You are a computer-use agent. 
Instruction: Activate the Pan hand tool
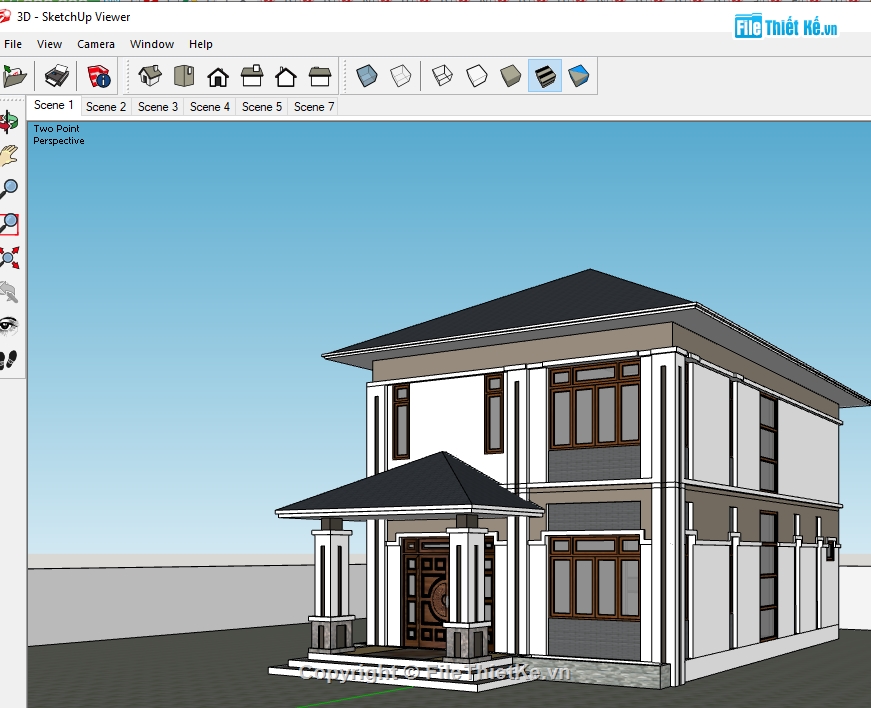pyautogui.click(x=9, y=156)
